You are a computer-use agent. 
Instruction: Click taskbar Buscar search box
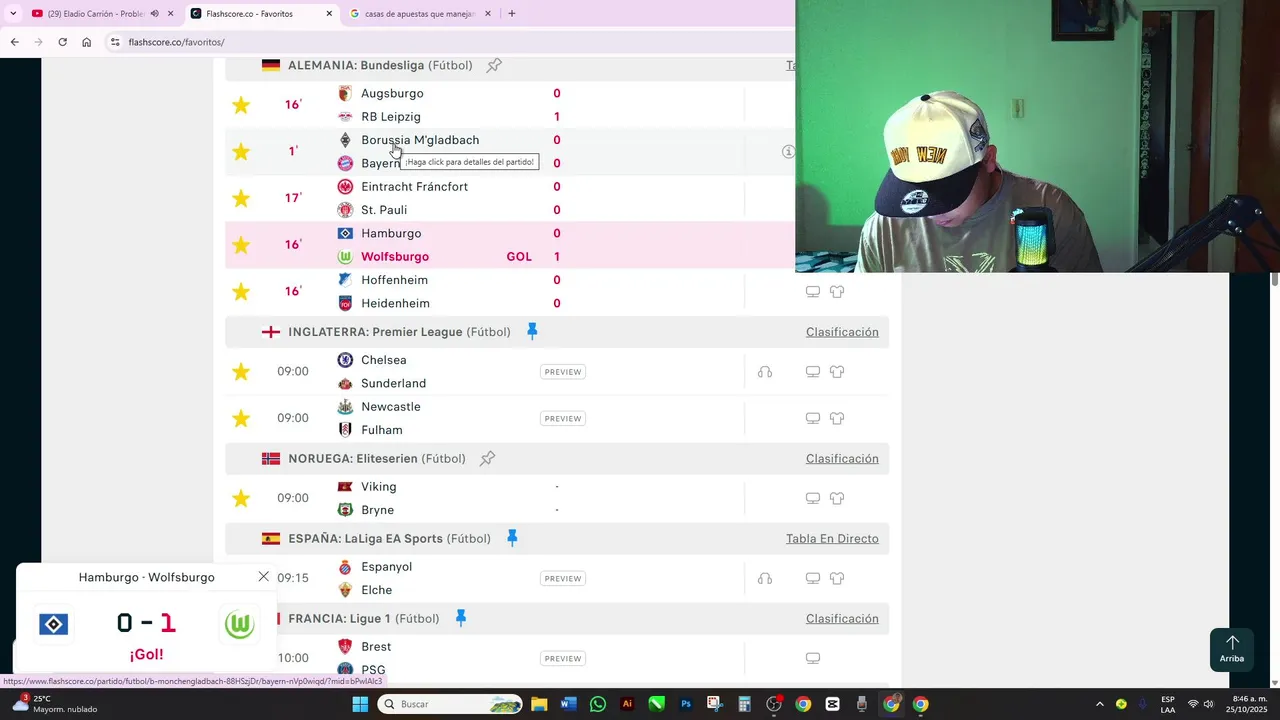(450, 704)
